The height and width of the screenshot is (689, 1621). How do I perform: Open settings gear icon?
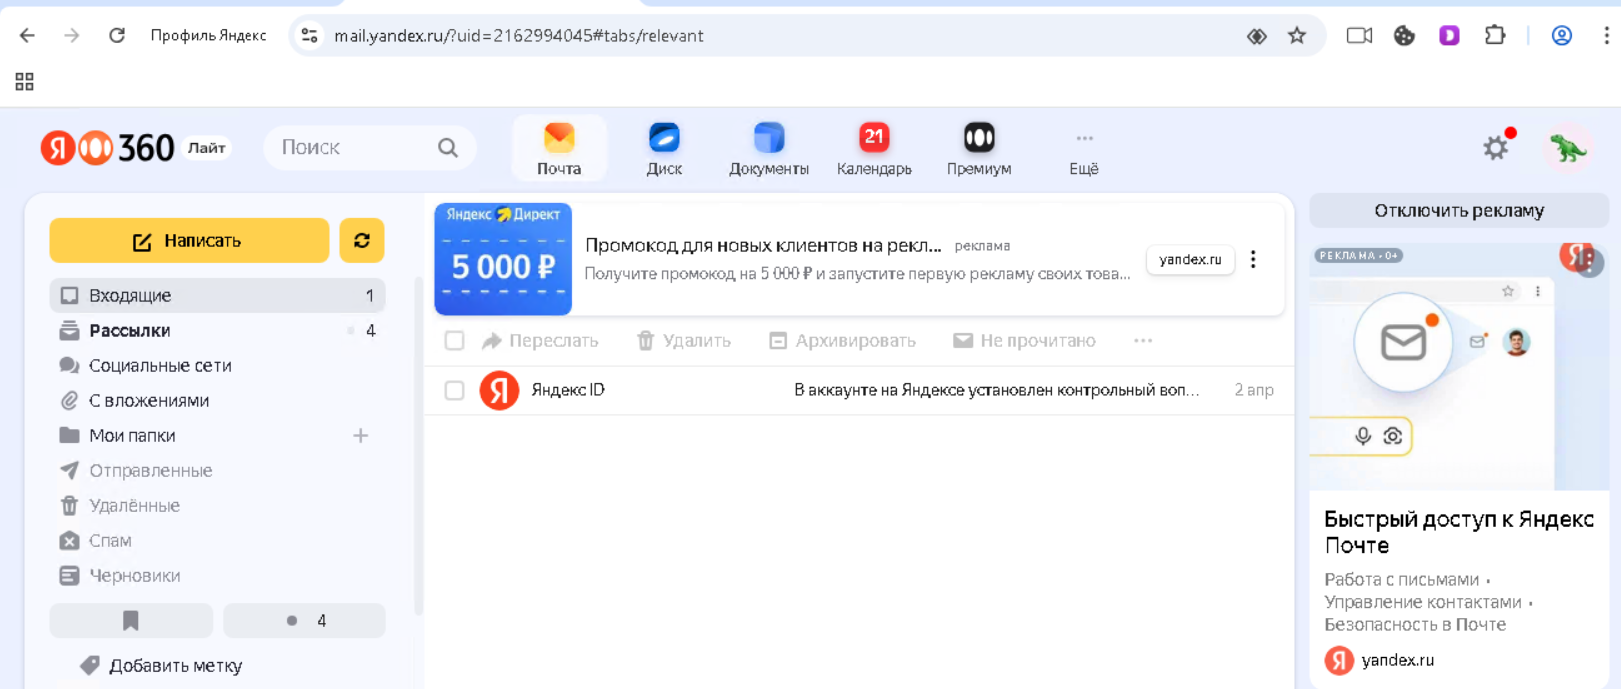[1495, 148]
